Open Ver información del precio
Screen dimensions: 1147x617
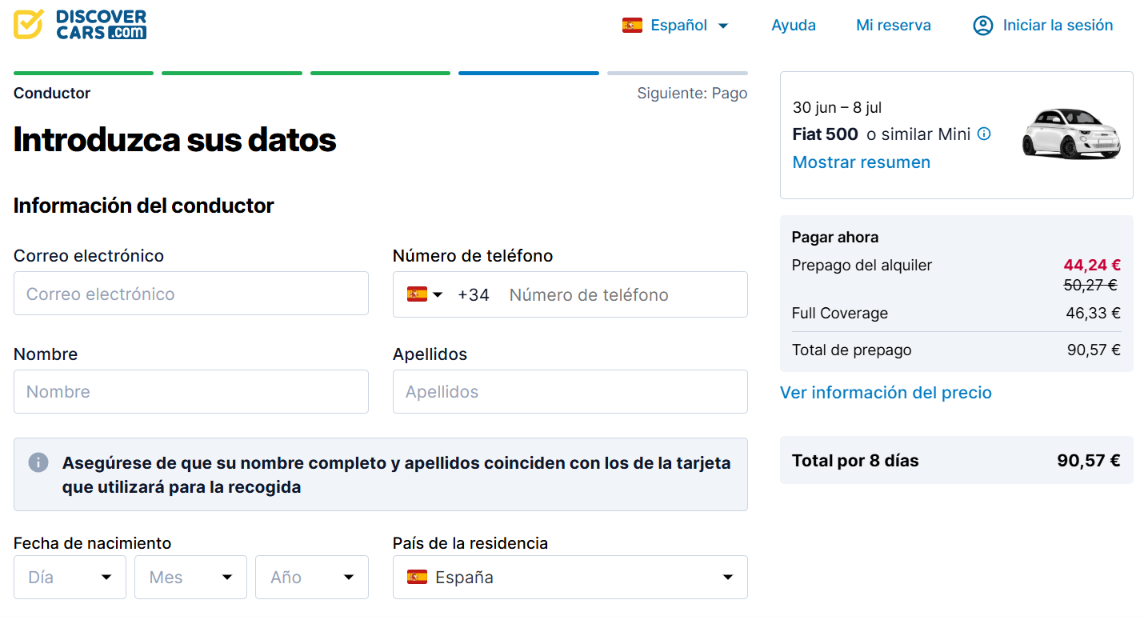click(885, 393)
